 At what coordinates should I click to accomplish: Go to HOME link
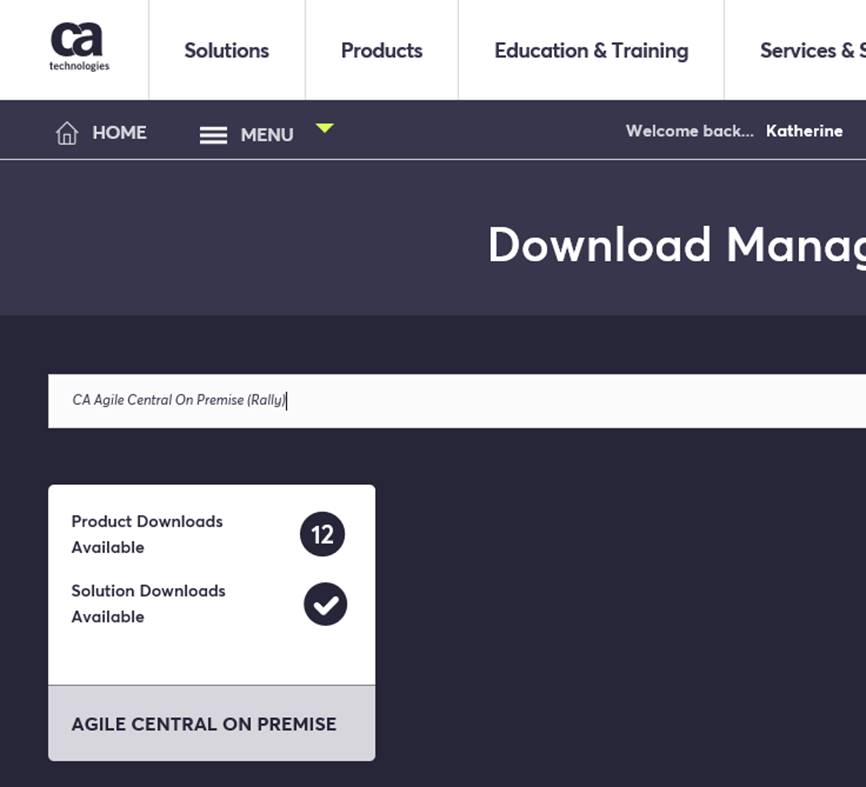(119, 133)
